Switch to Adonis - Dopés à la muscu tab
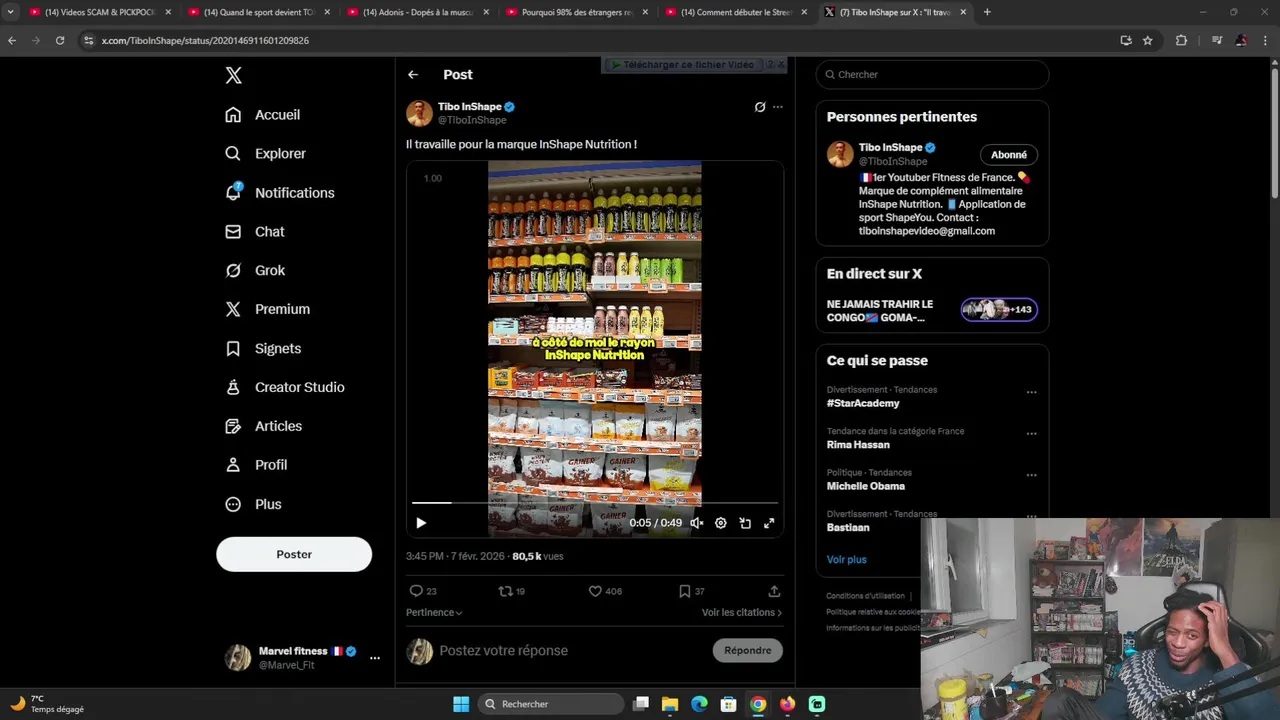This screenshot has height=720, width=1280. pos(418,12)
